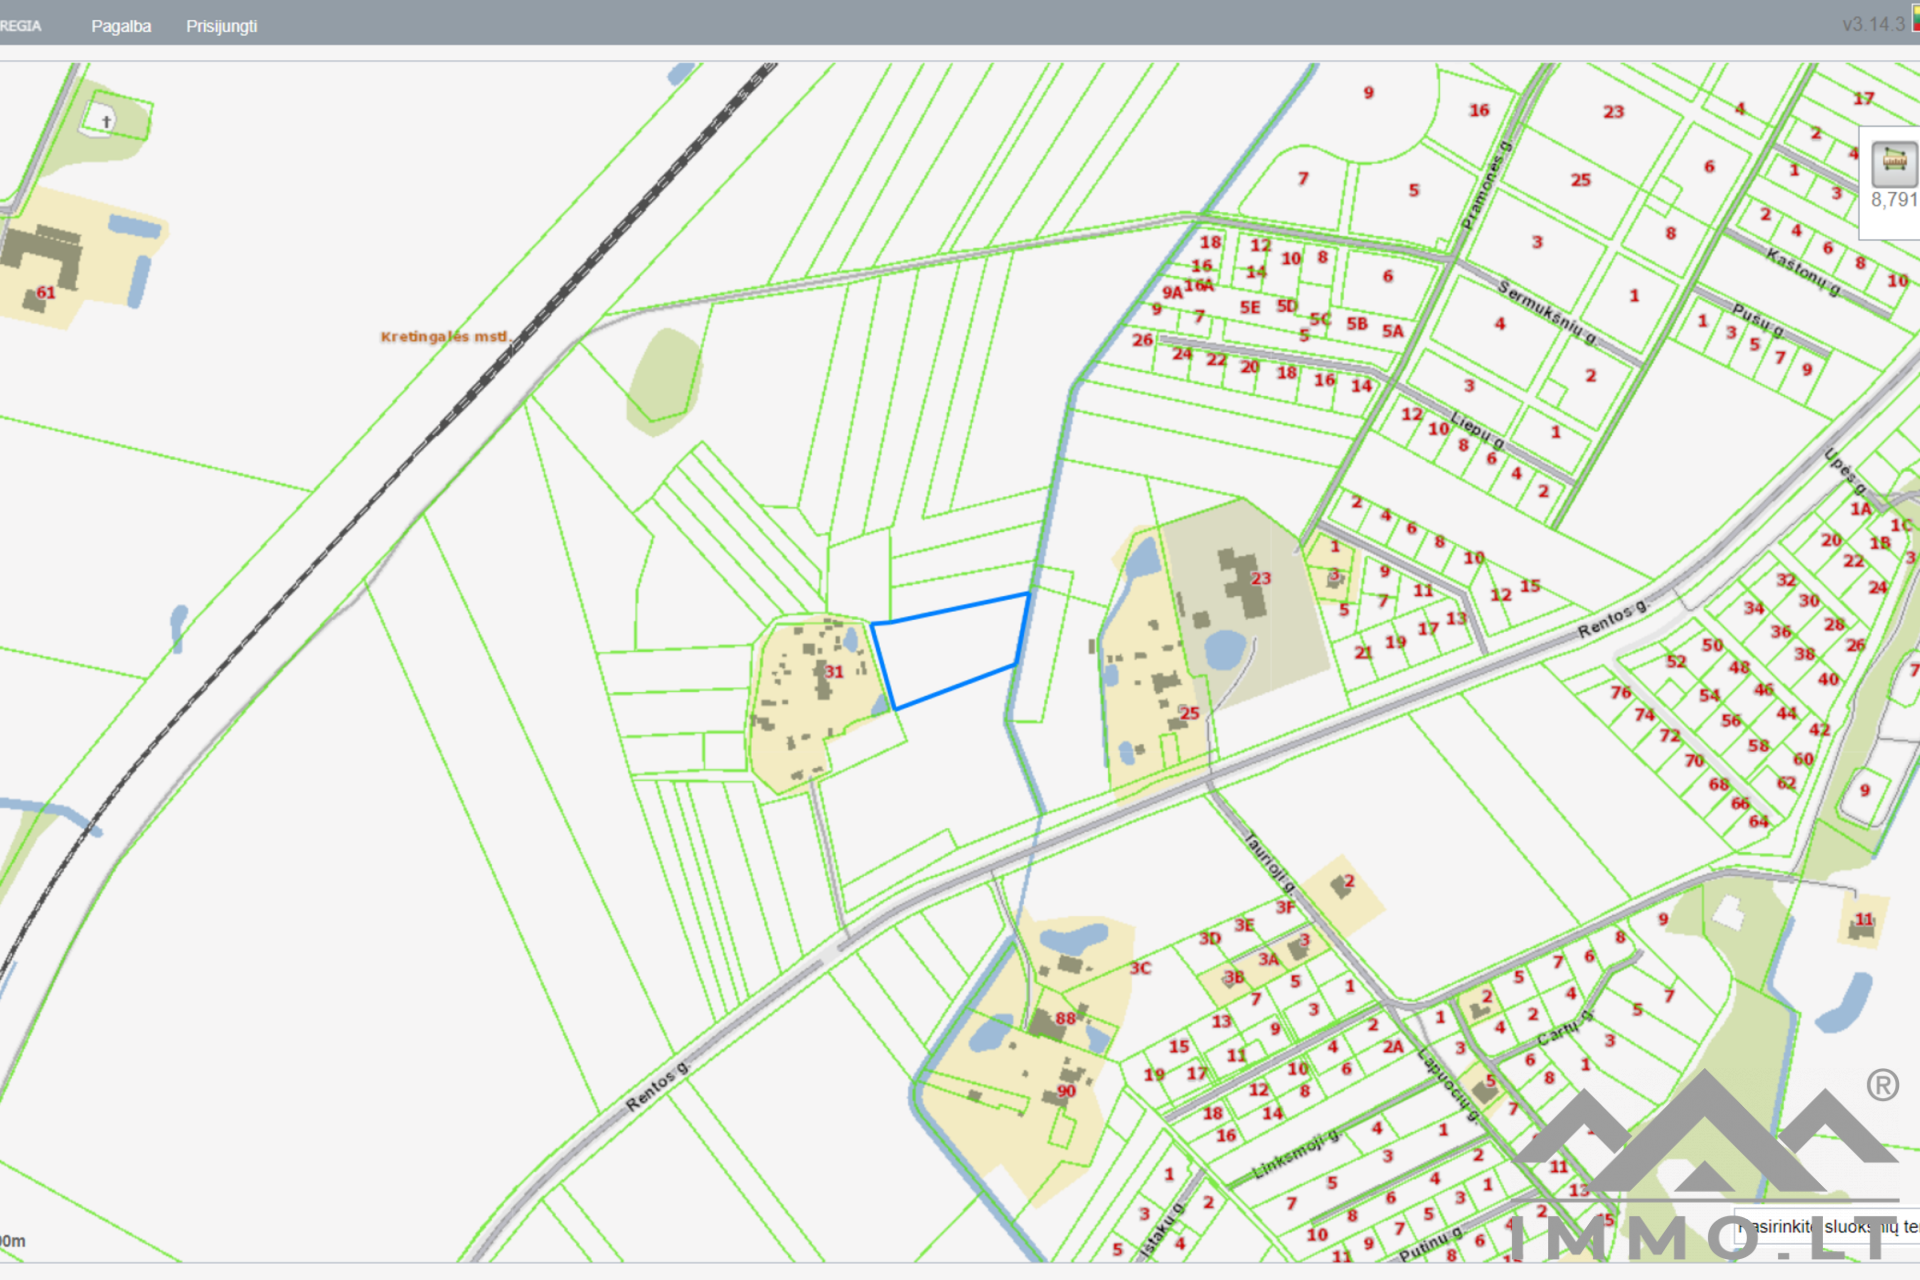Click parcel number 1A
1920x1280 pixels.
point(1860,508)
